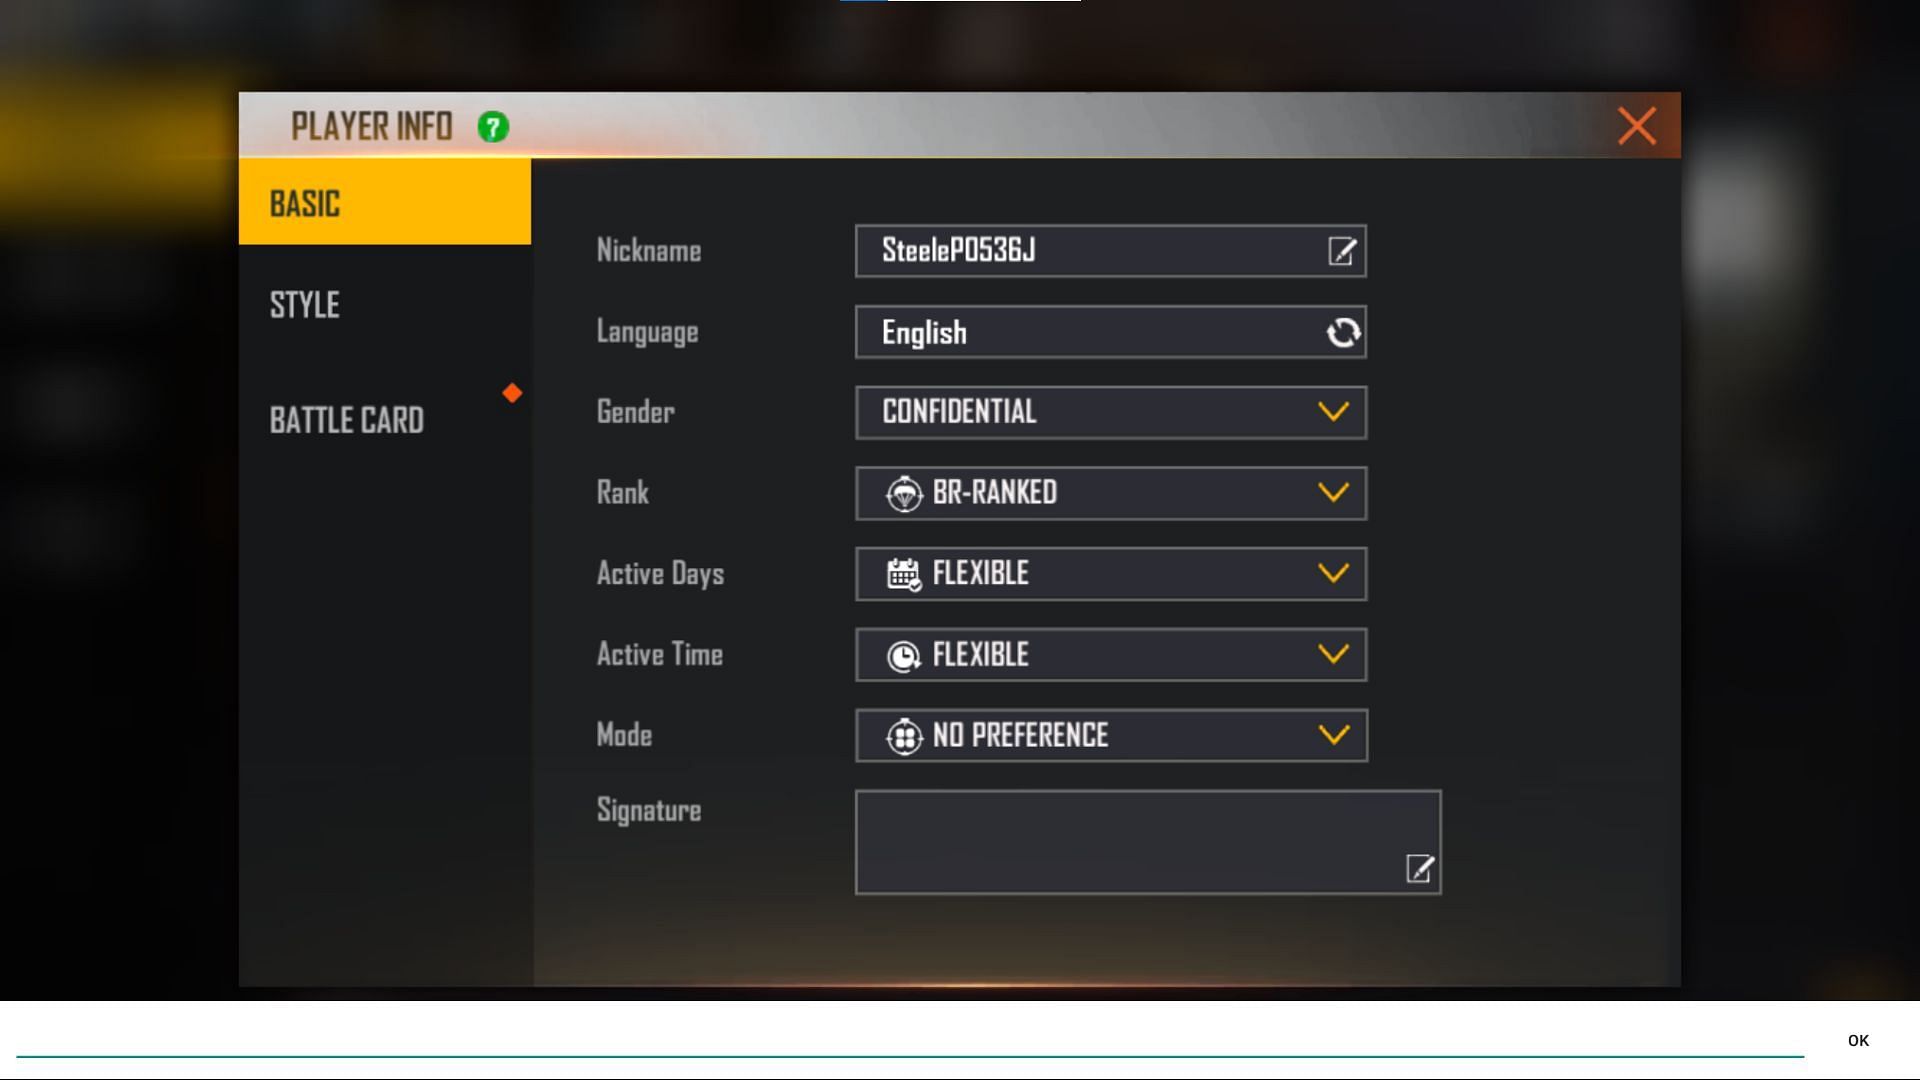Switch to the BATTLE CARD tab

click(345, 418)
